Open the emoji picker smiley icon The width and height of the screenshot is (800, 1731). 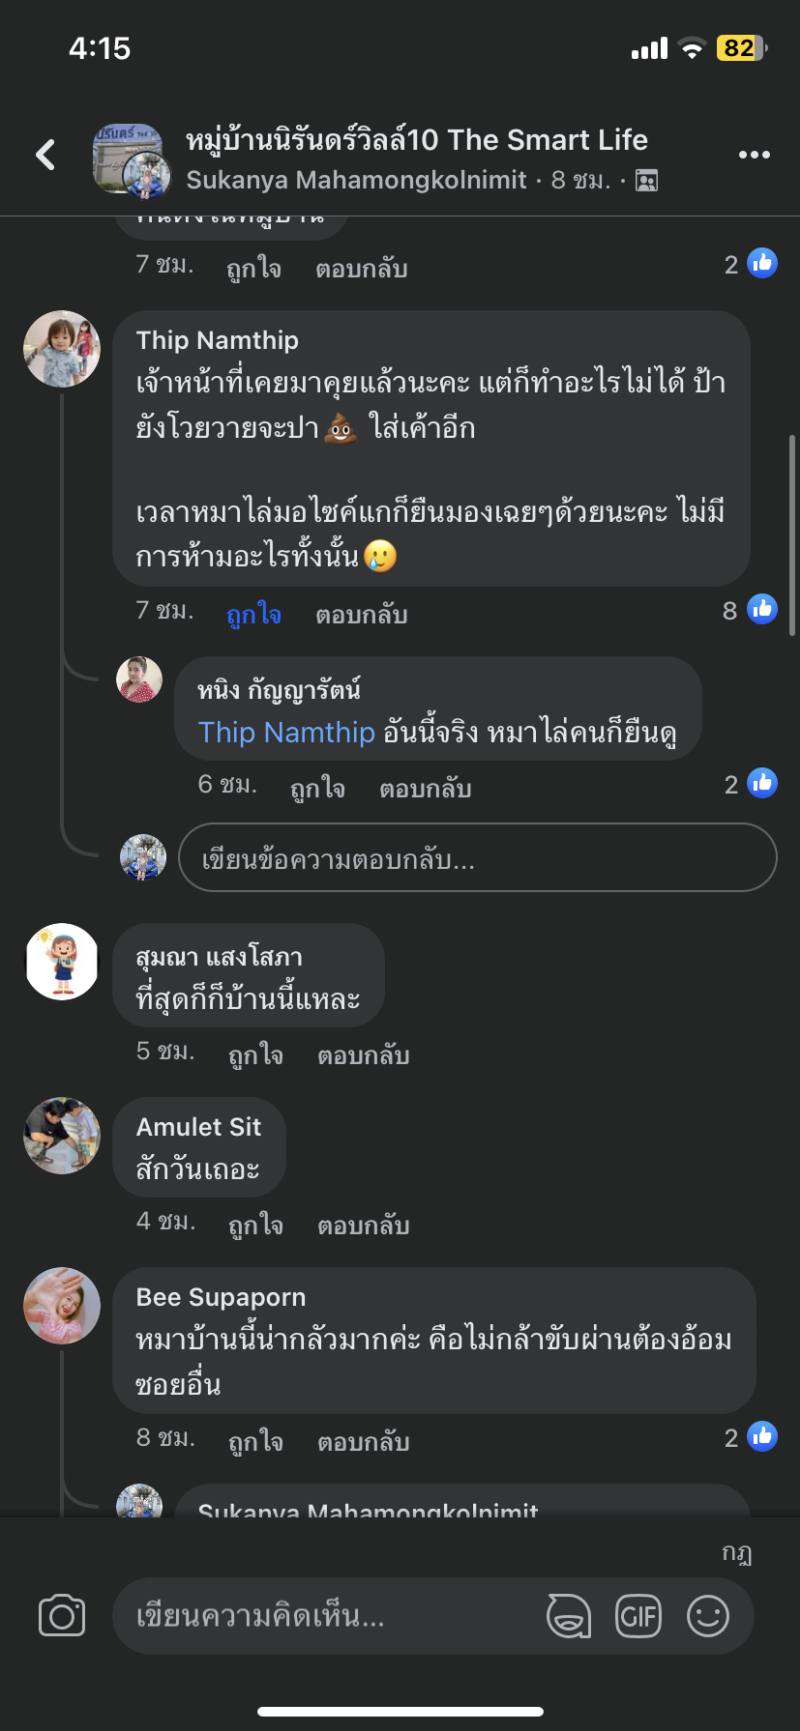coord(708,1617)
